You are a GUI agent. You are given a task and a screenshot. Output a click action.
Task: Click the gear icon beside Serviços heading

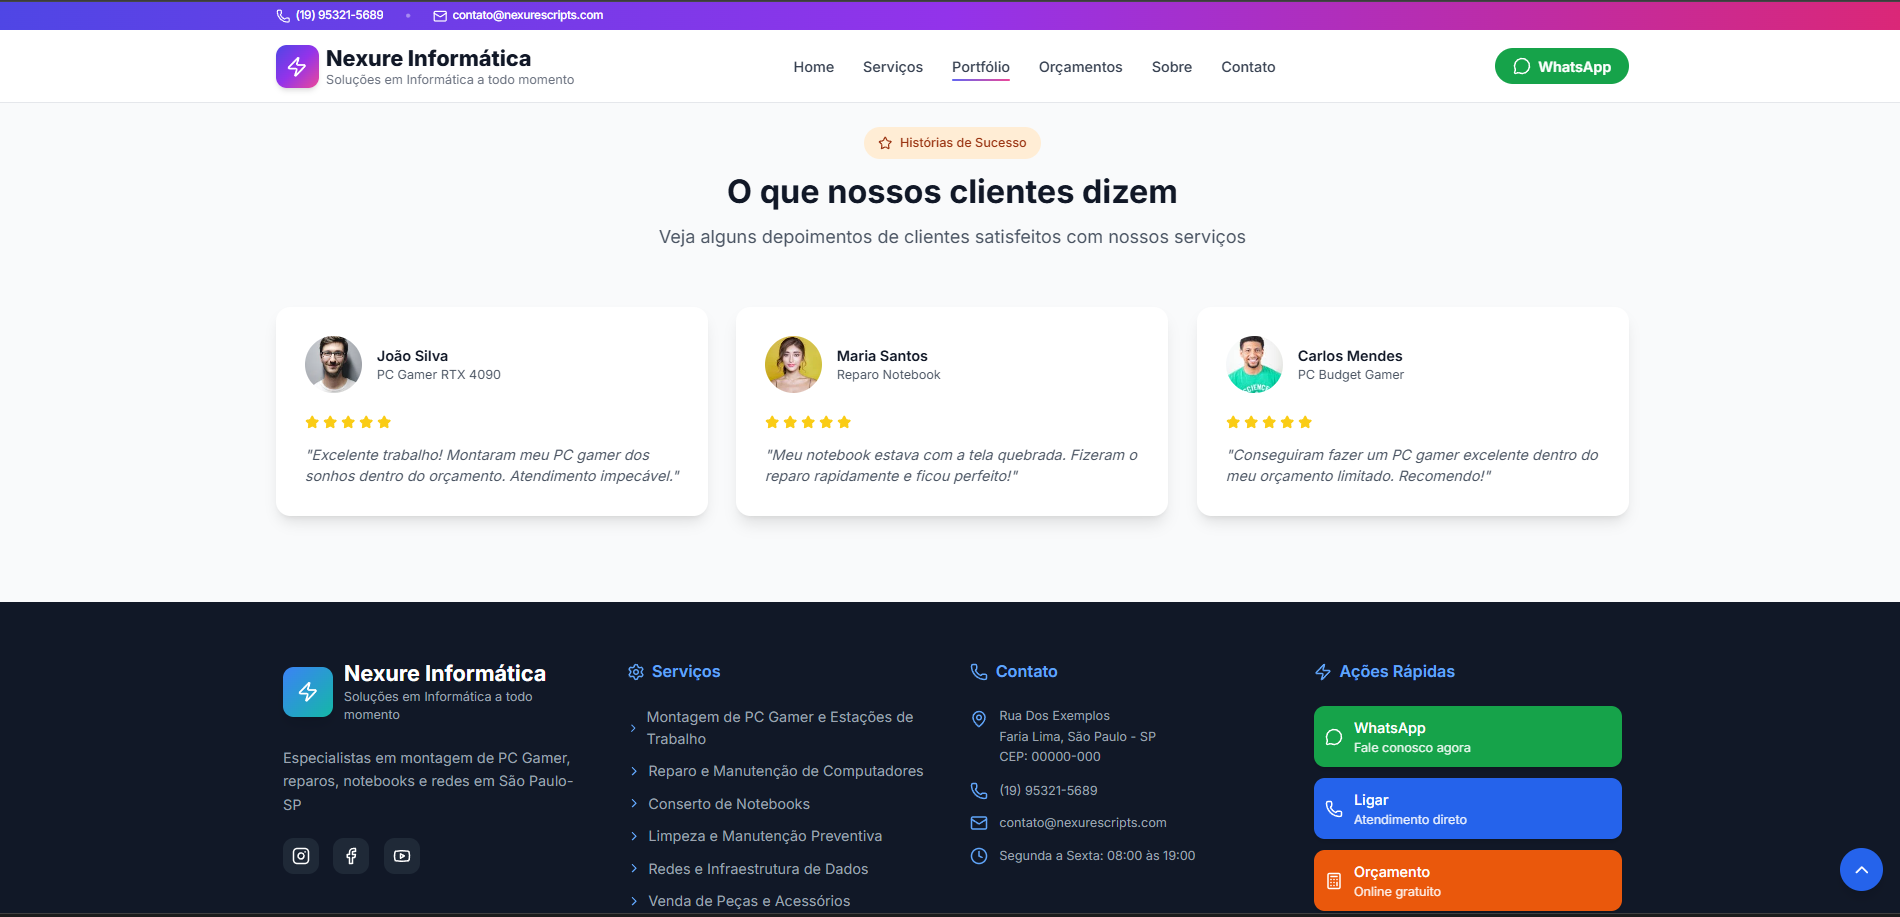636,672
